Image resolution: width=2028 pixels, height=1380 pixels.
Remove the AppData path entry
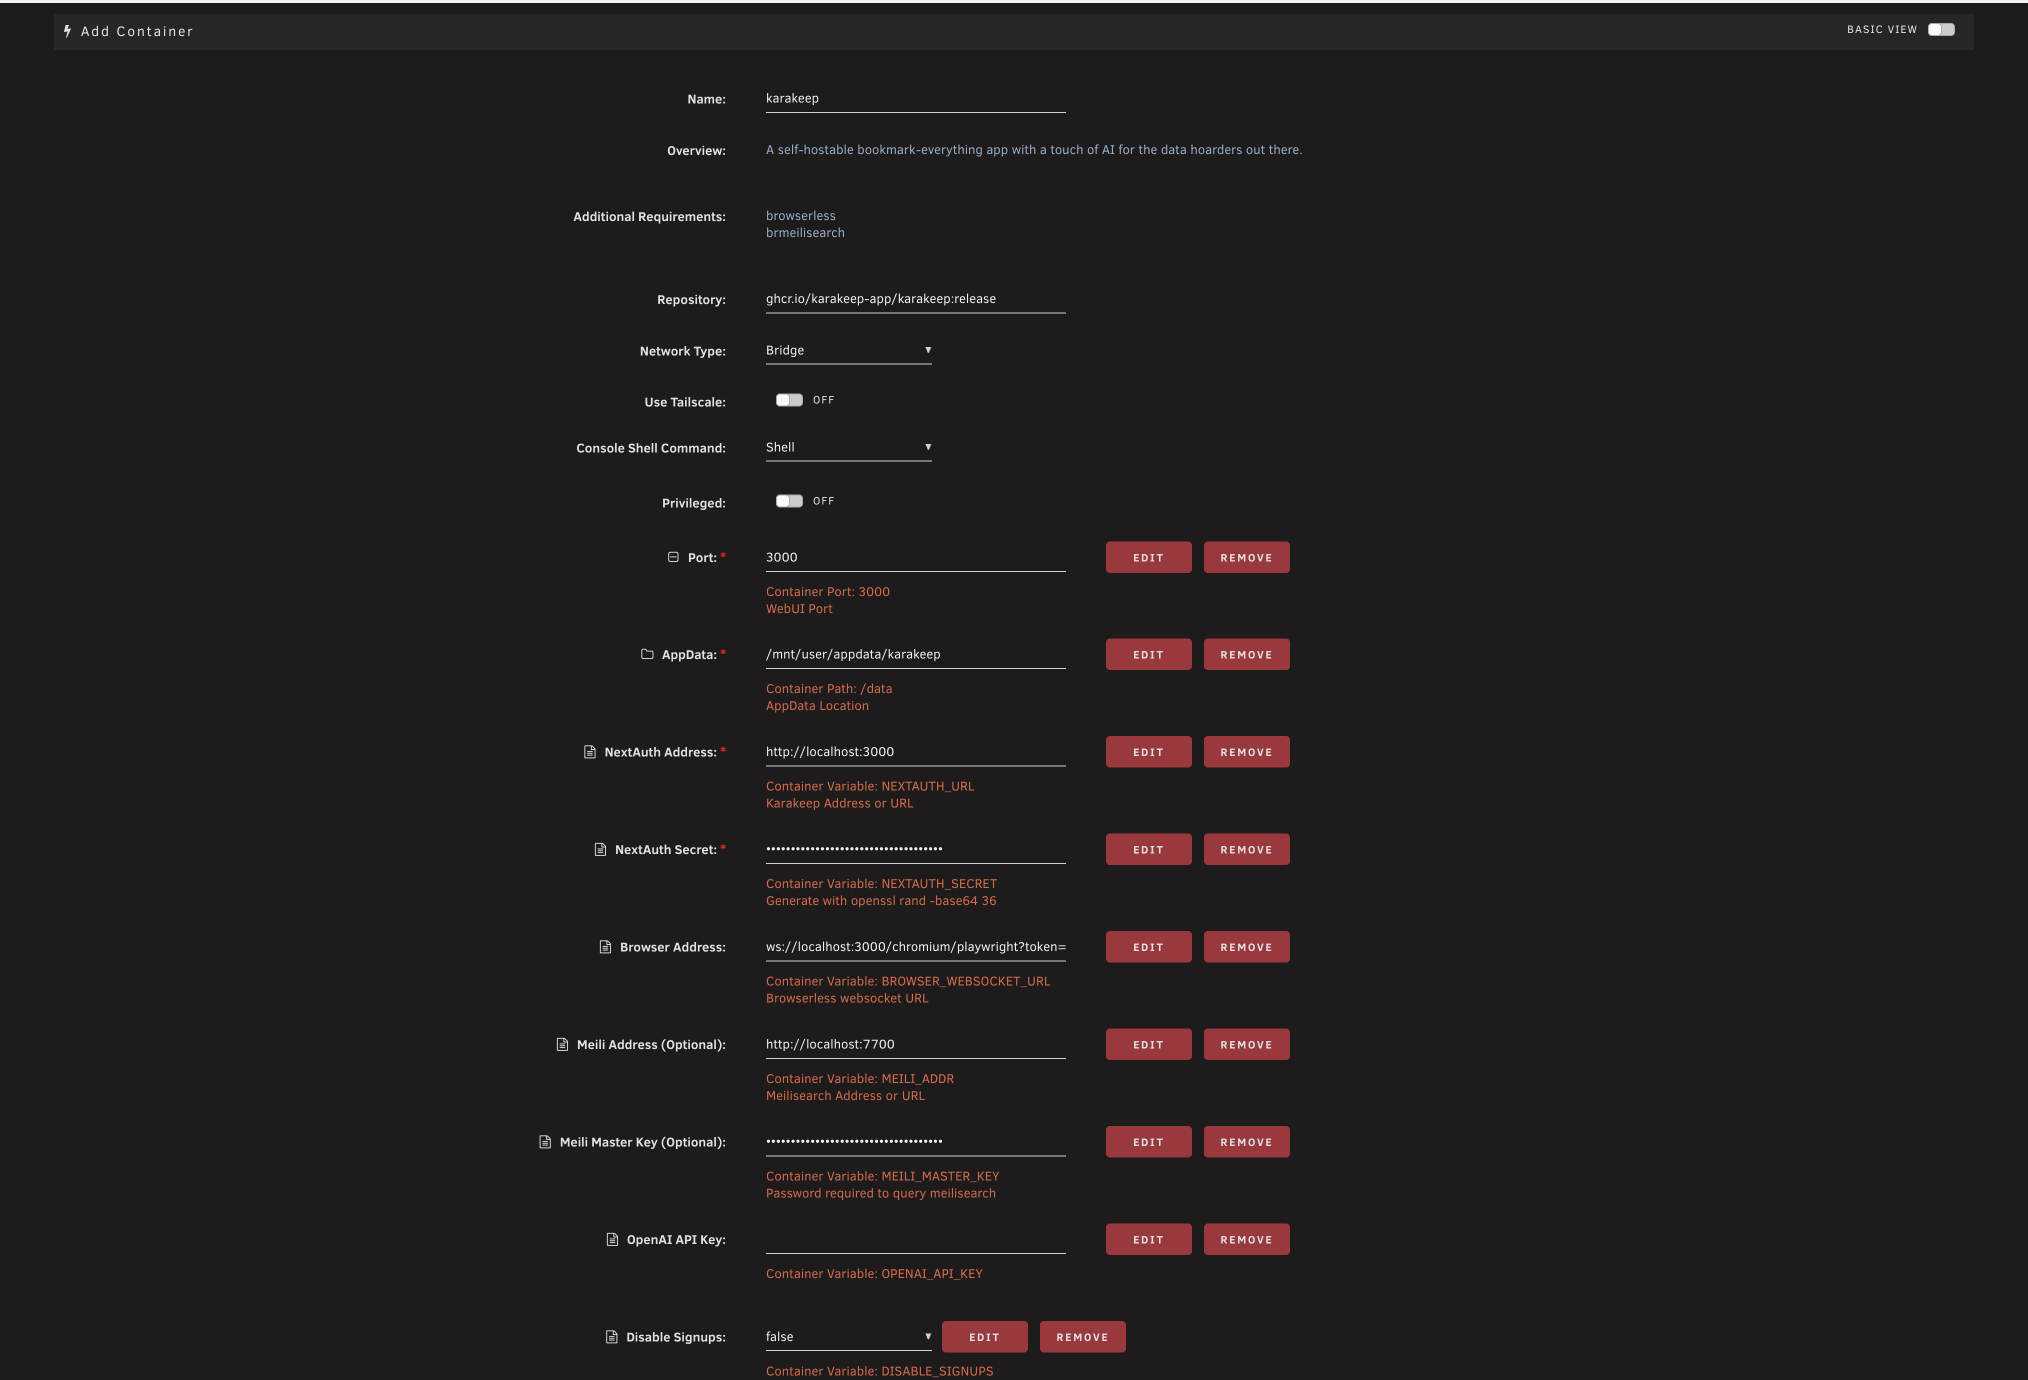tap(1246, 655)
